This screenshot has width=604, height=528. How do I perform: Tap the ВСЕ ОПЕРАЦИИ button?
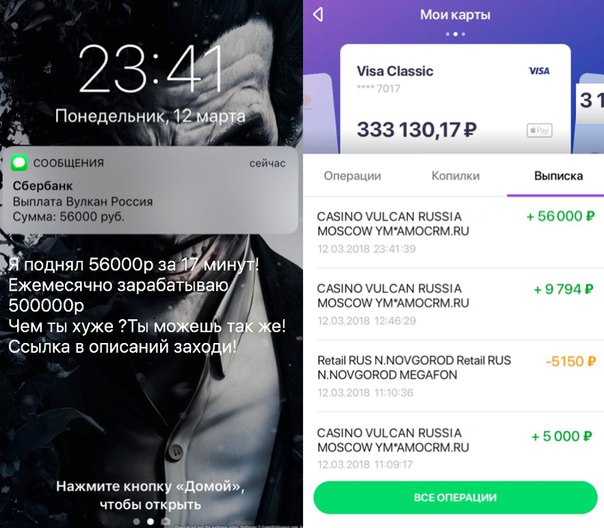455,497
